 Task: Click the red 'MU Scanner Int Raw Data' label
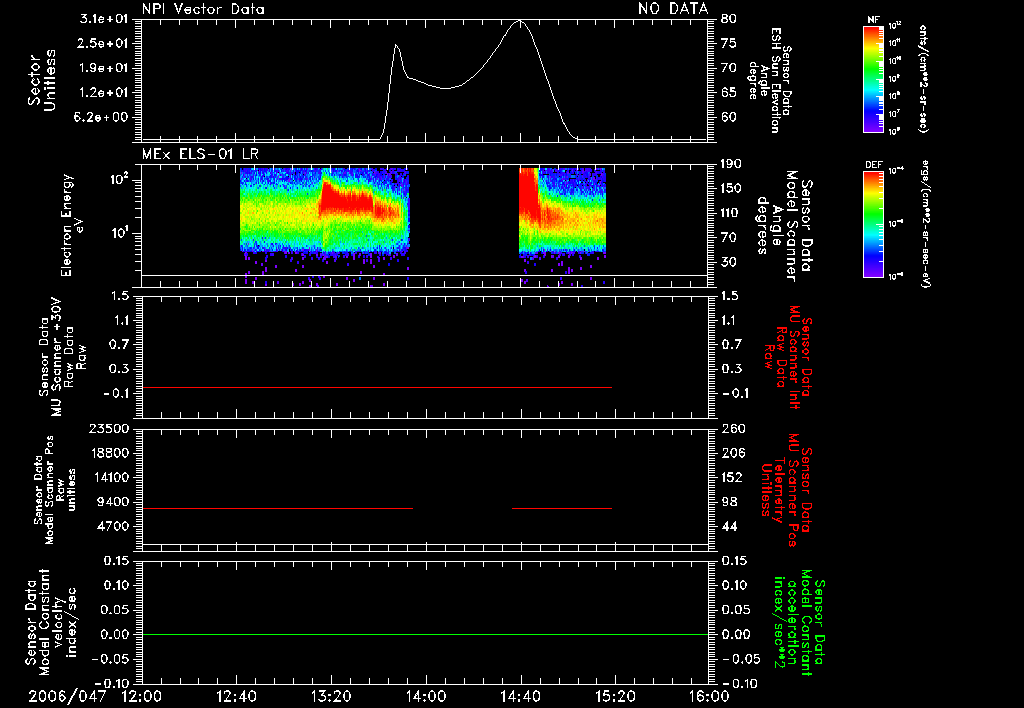coord(788,357)
